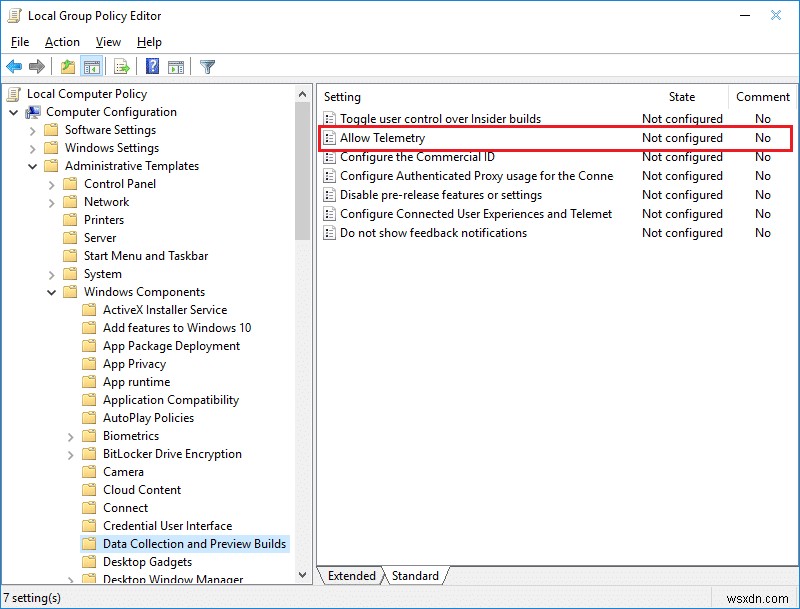Image resolution: width=800 pixels, height=609 pixels.
Task: Click the Up one level folder icon
Action: point(66,66)
